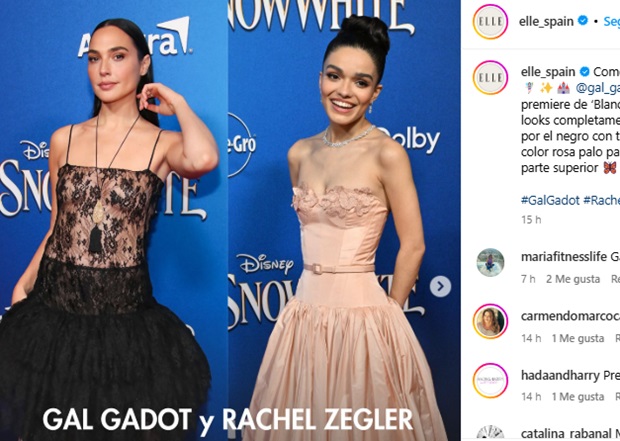View carmendomarcoca's profile picture

(490, 321)
